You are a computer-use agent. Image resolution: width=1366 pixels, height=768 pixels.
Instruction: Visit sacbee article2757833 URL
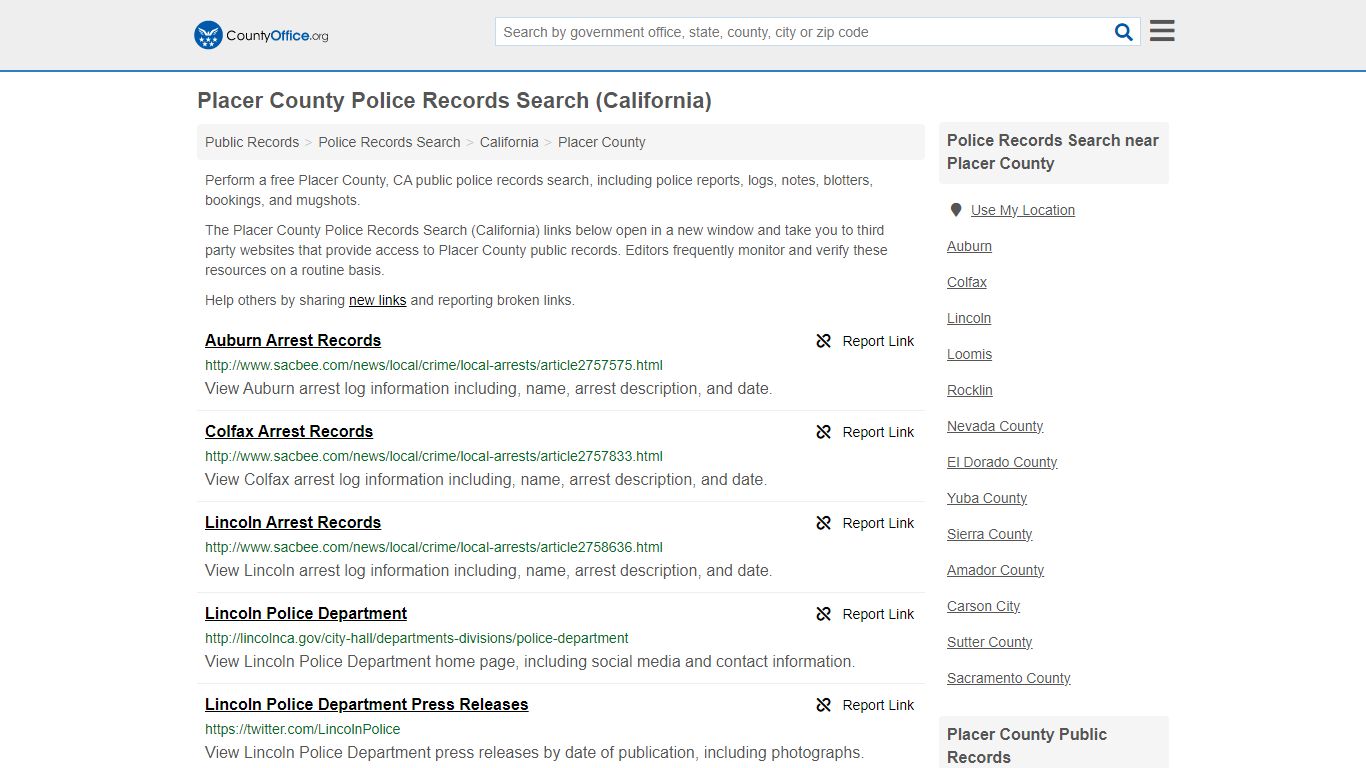(434, 456)
